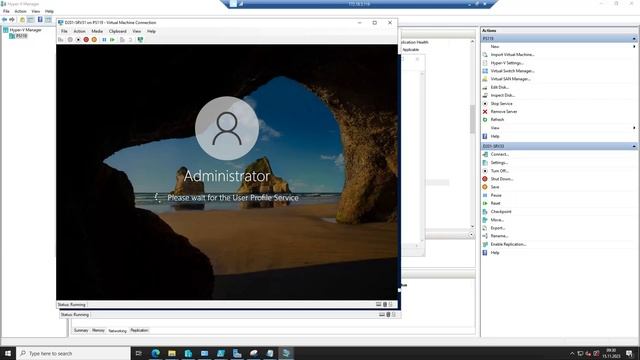Open Hyper-V Settings action
Viewport: 640px width, 360px height.
(507, 63)
